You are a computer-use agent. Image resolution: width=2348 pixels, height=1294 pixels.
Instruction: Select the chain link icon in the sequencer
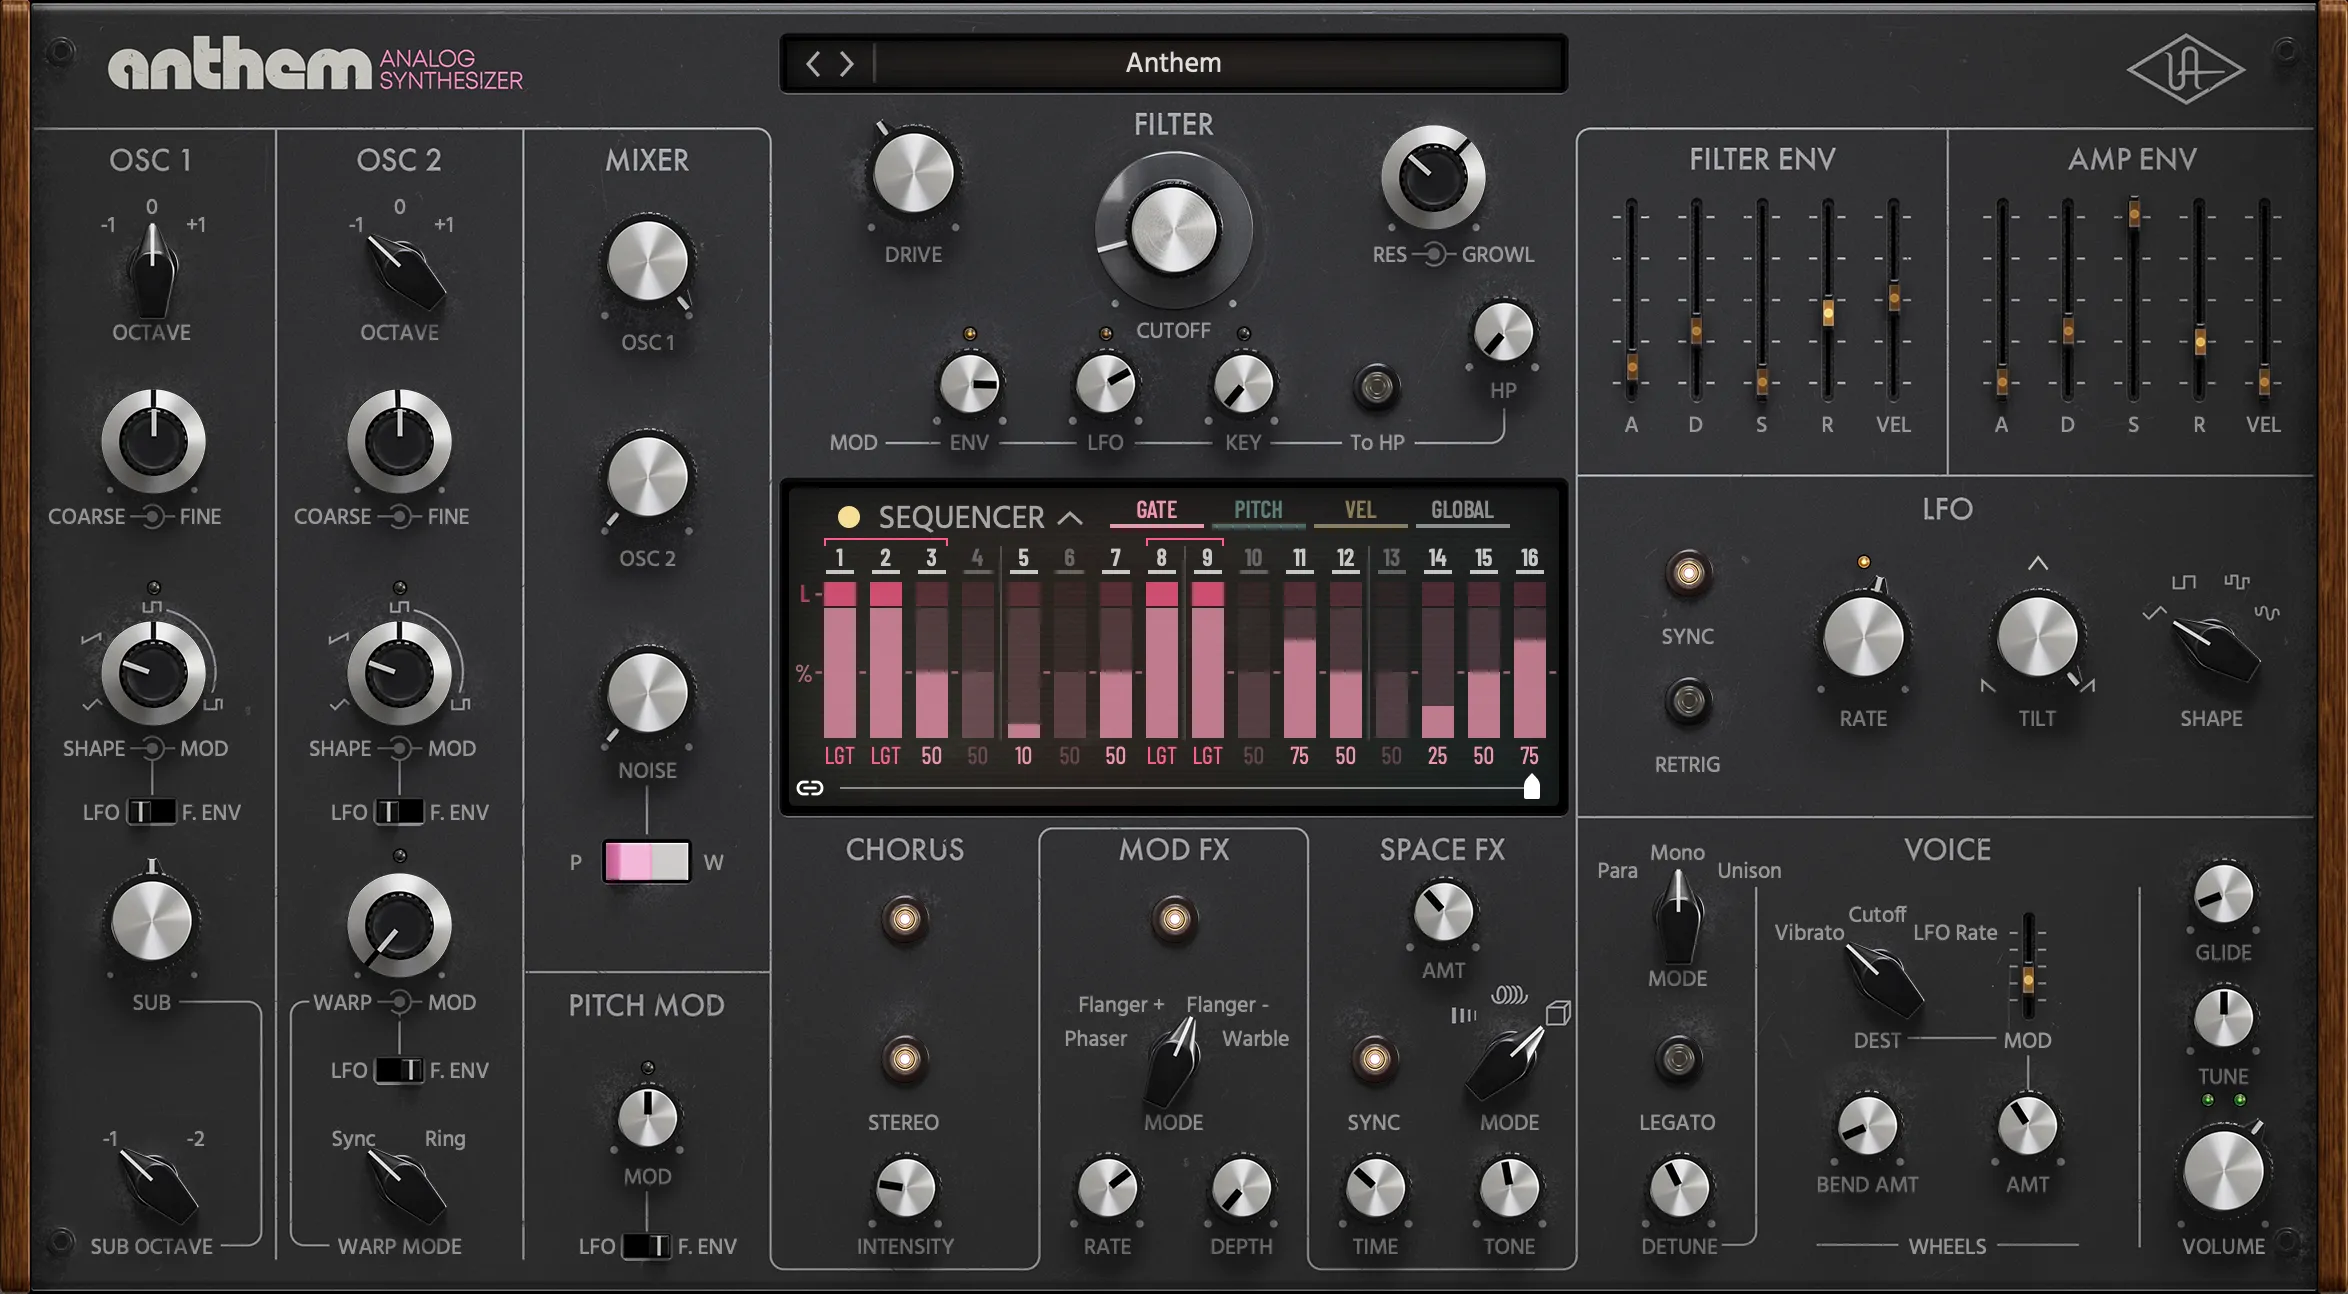(x=809, y=788)
